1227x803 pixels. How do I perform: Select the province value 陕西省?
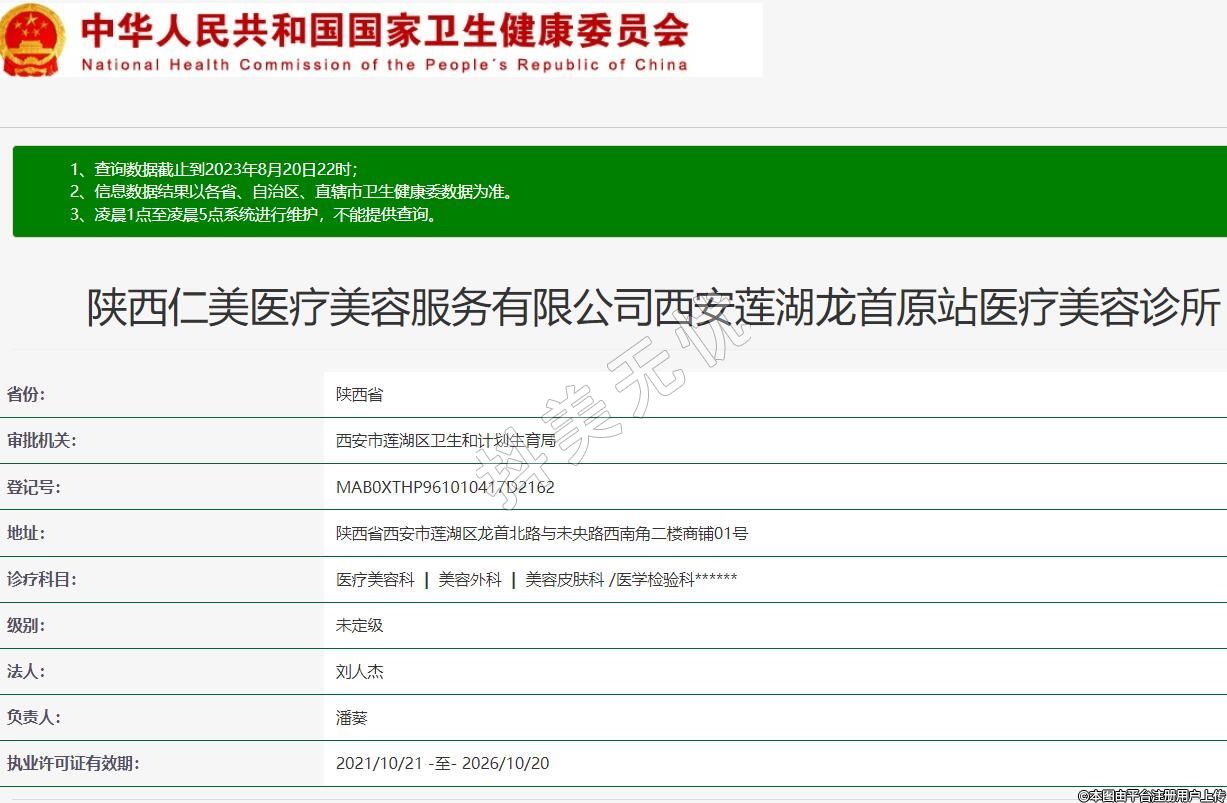click(x=359, y=395)
